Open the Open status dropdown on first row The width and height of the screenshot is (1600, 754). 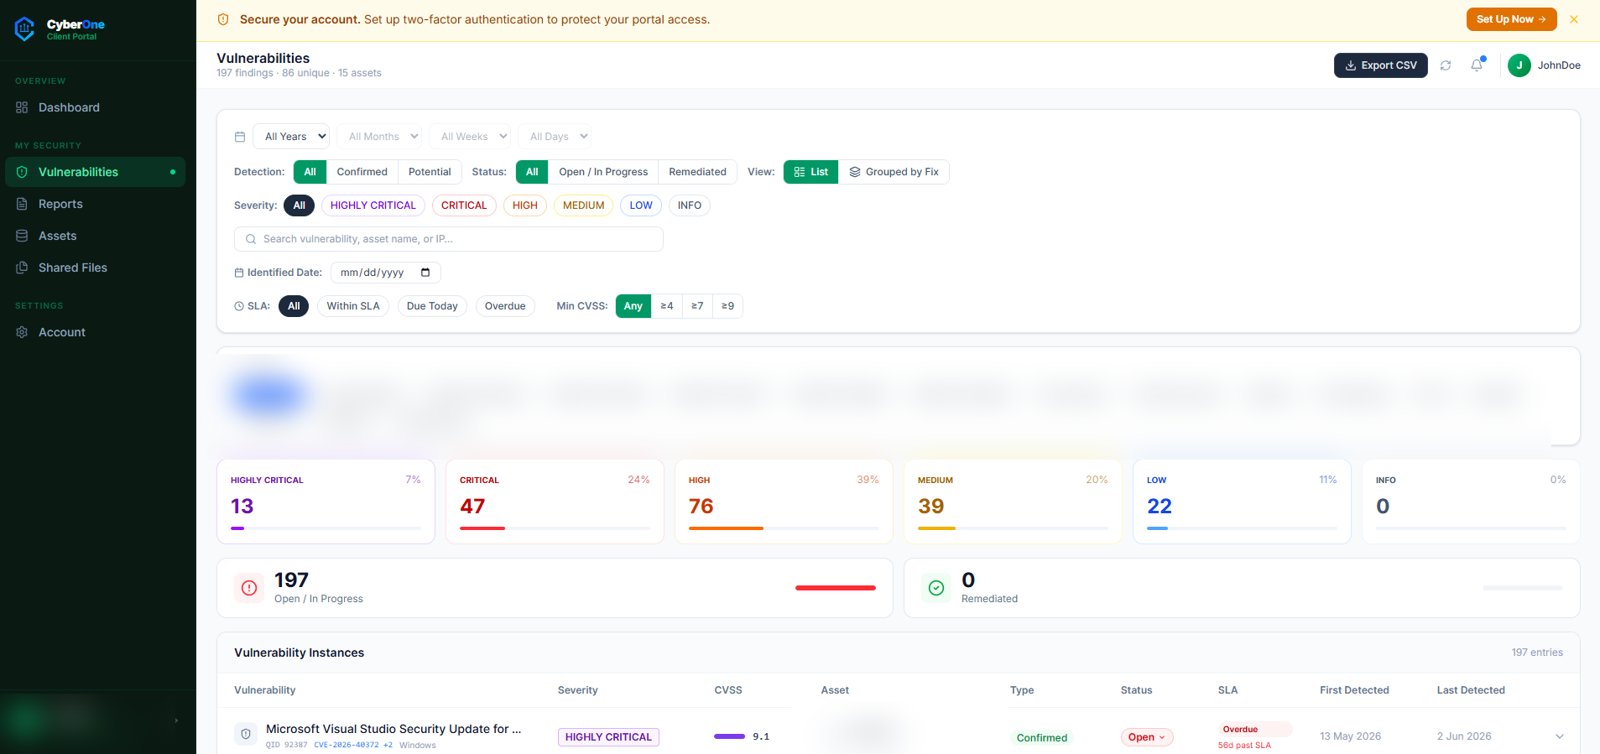(1147, 737)
